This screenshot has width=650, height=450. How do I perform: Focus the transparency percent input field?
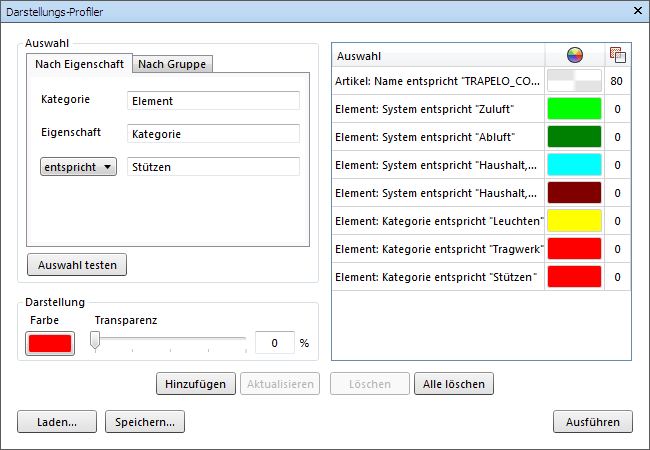click(x=274, y=343)
